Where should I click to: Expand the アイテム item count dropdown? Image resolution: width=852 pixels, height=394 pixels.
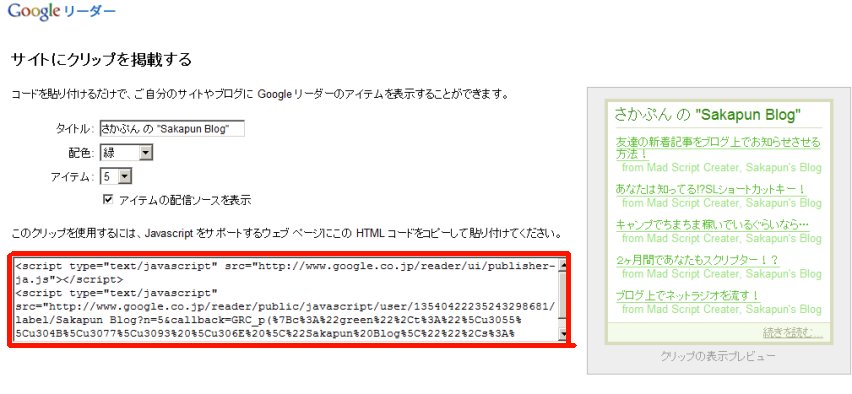coord(116,177)
